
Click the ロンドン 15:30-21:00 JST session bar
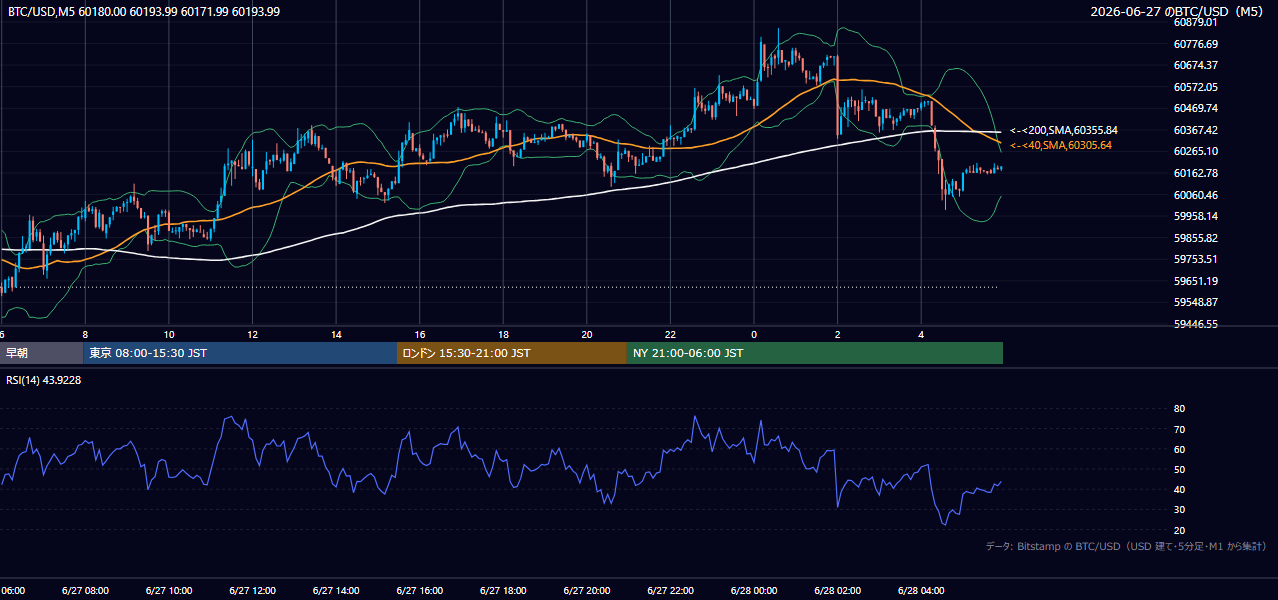512,353
